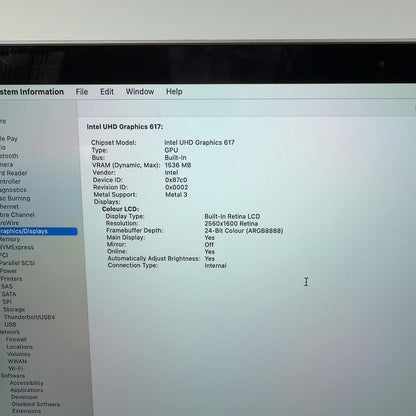Select Wi-Fi under Network
The height and width of the screenshot is (416, 416).
(x=16, y=368)
